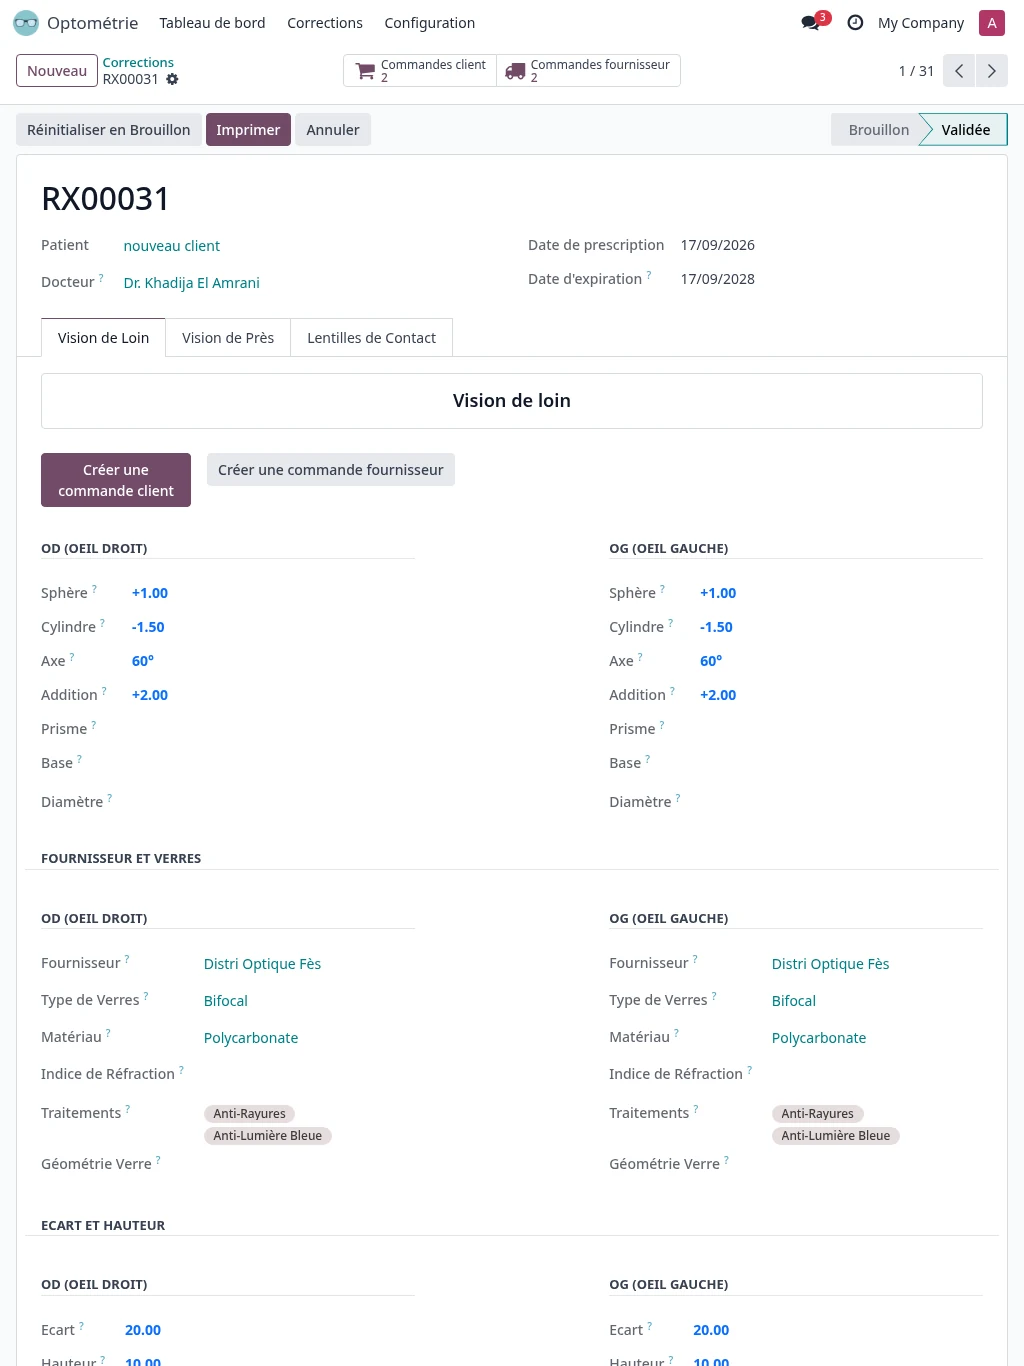The height and width of the screenshot is (1366, 1024).
Task: Switch to Vision de Près tab
Action: tap(228, 338)
